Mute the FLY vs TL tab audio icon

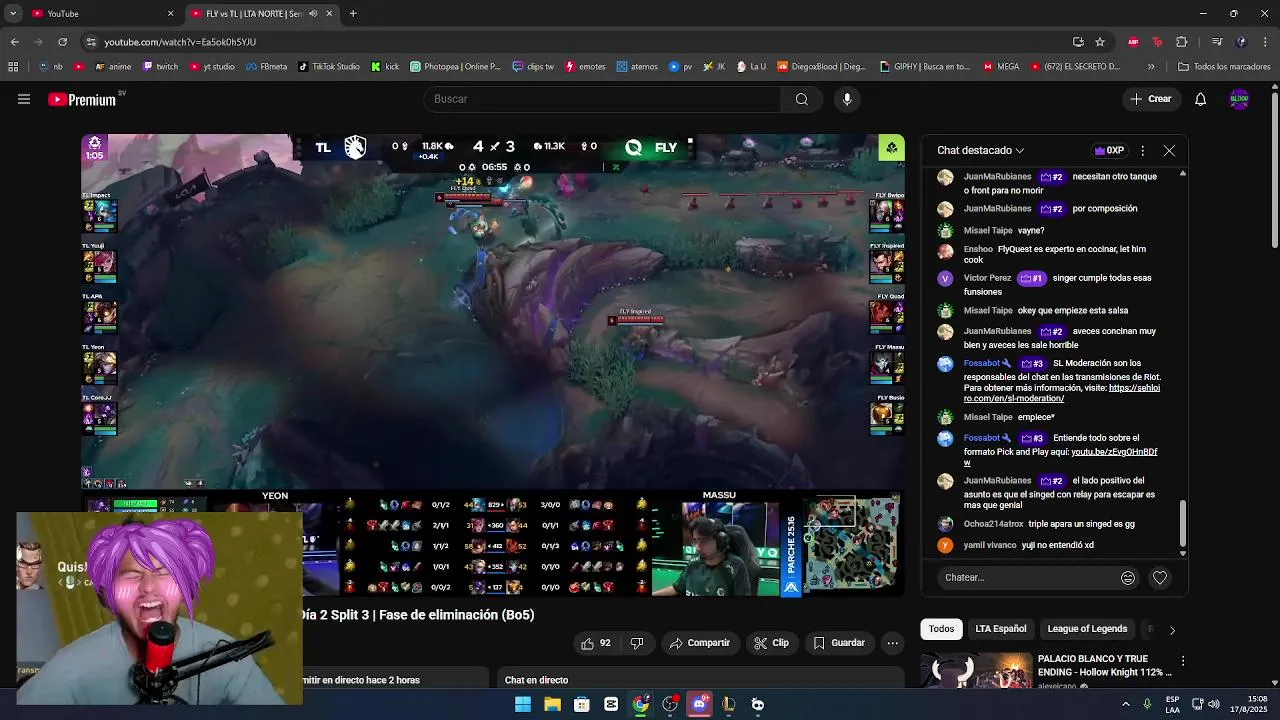(x=313, y=14)
